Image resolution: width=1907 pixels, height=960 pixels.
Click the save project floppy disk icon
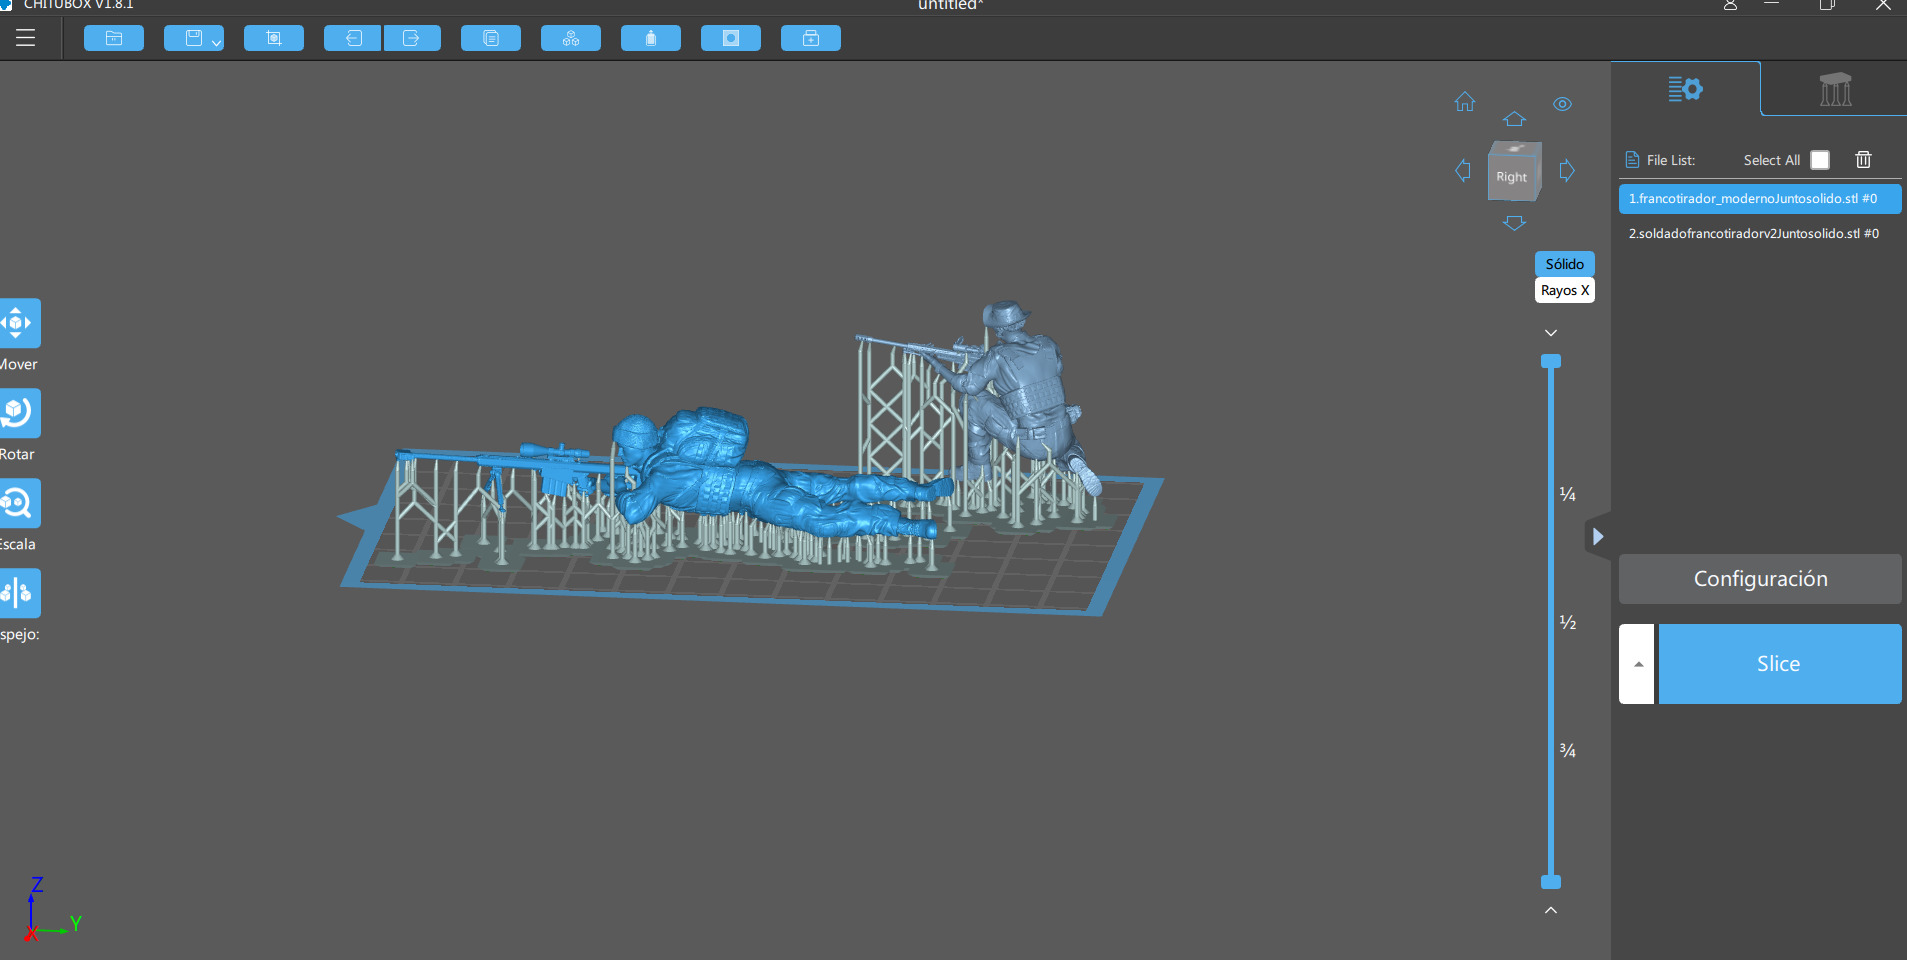point(194,38)
